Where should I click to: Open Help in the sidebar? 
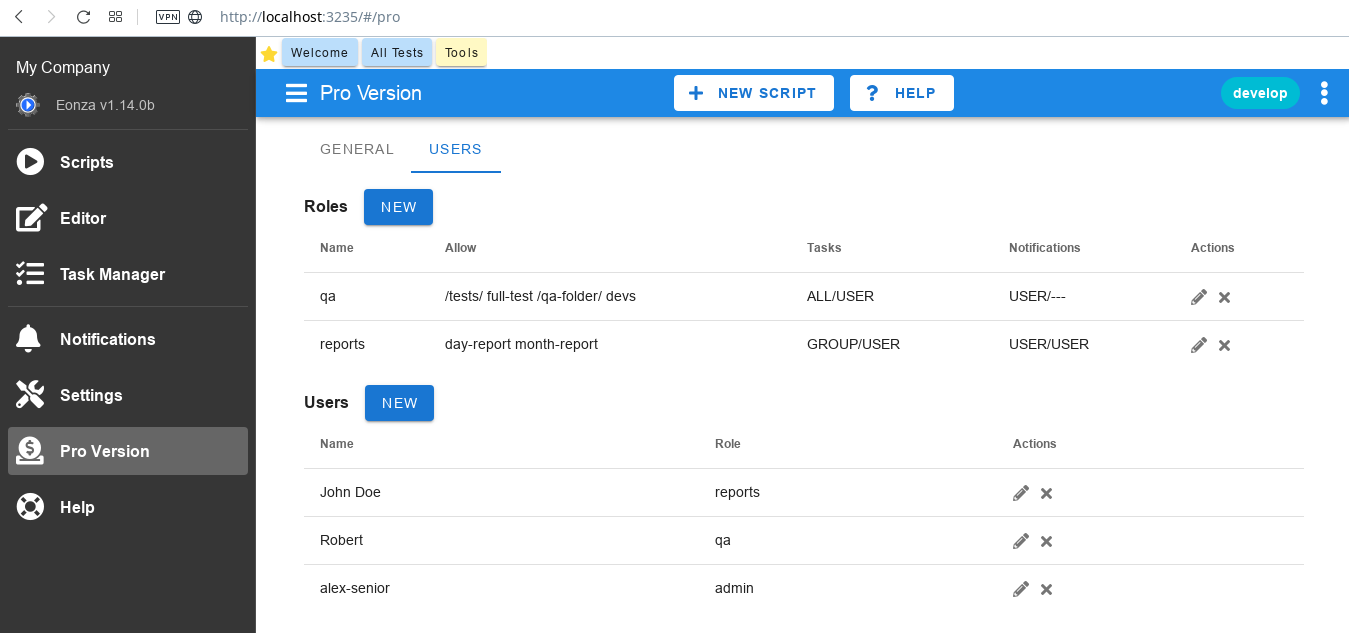pos(128,507)
